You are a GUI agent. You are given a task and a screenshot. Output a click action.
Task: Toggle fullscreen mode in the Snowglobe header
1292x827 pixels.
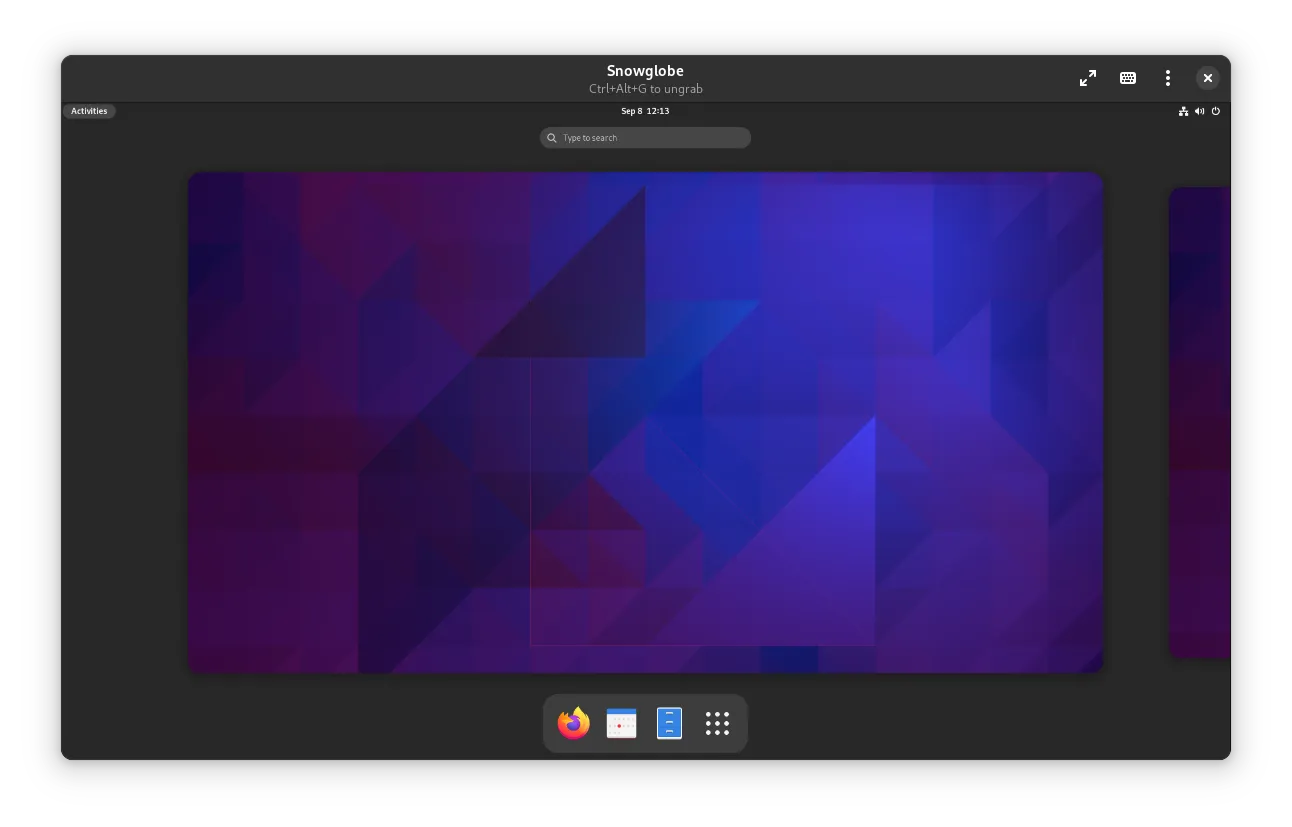tap(1088, 78)
